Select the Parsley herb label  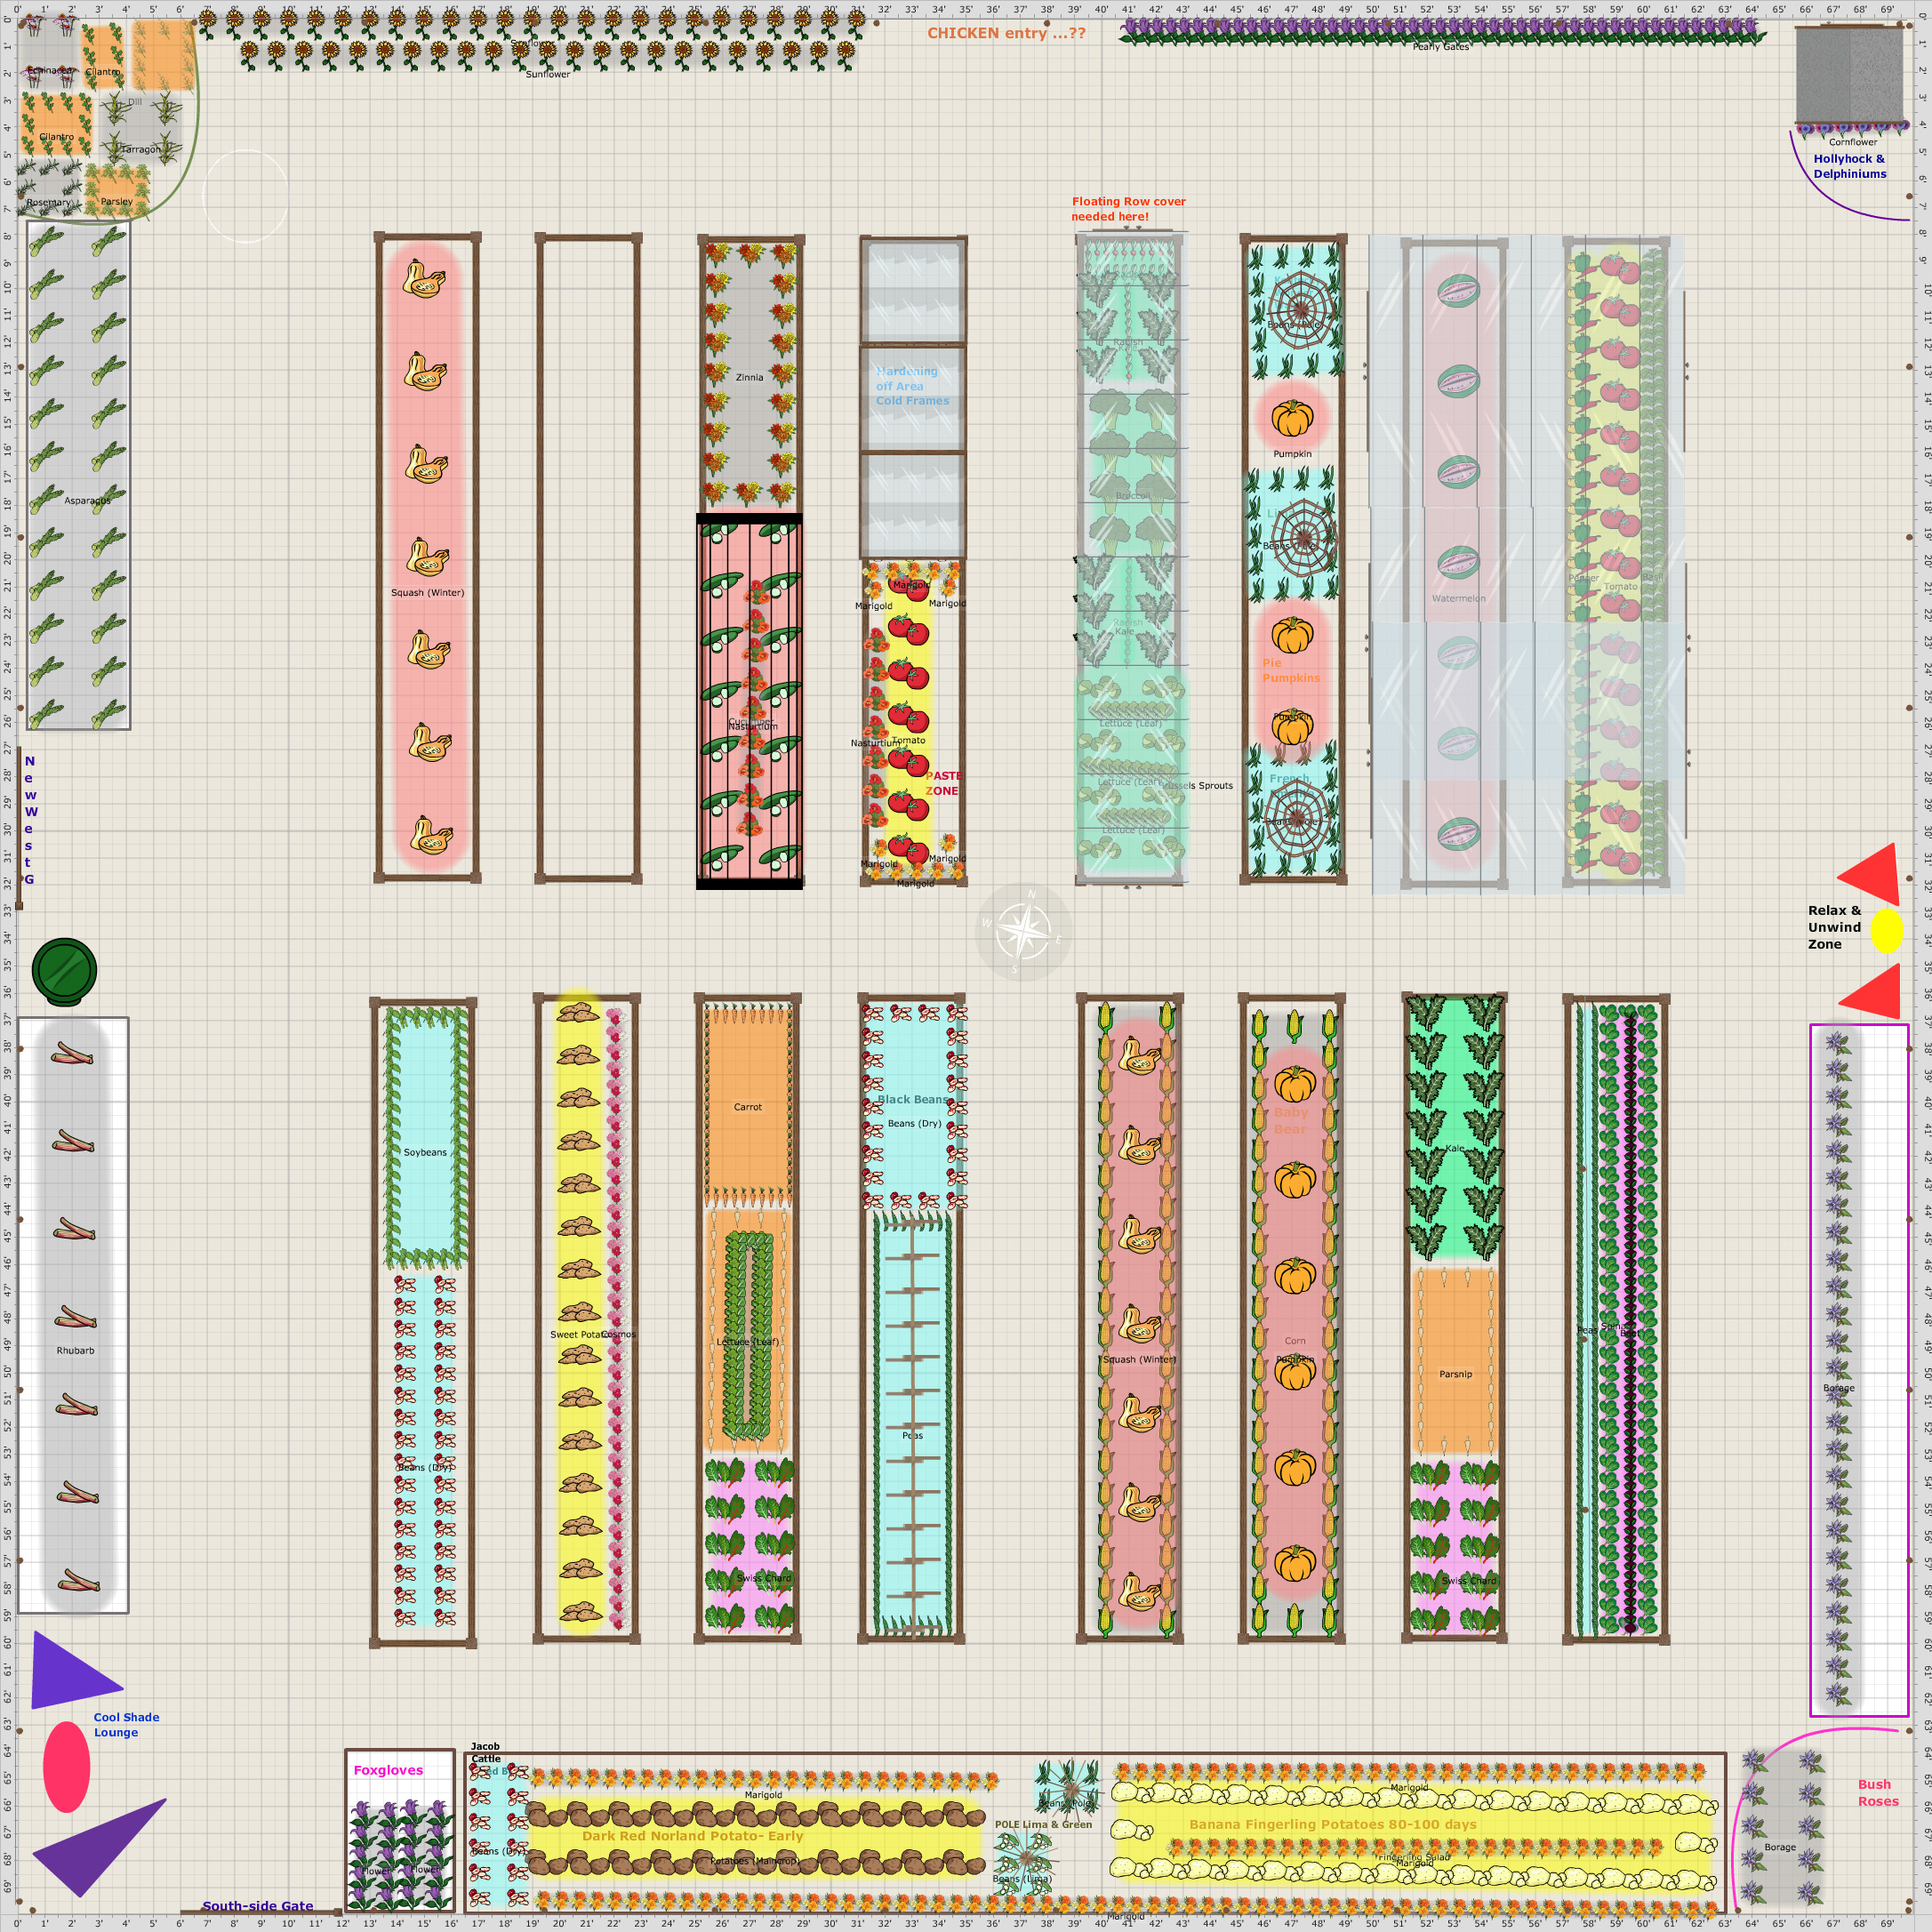coord(116,201)
